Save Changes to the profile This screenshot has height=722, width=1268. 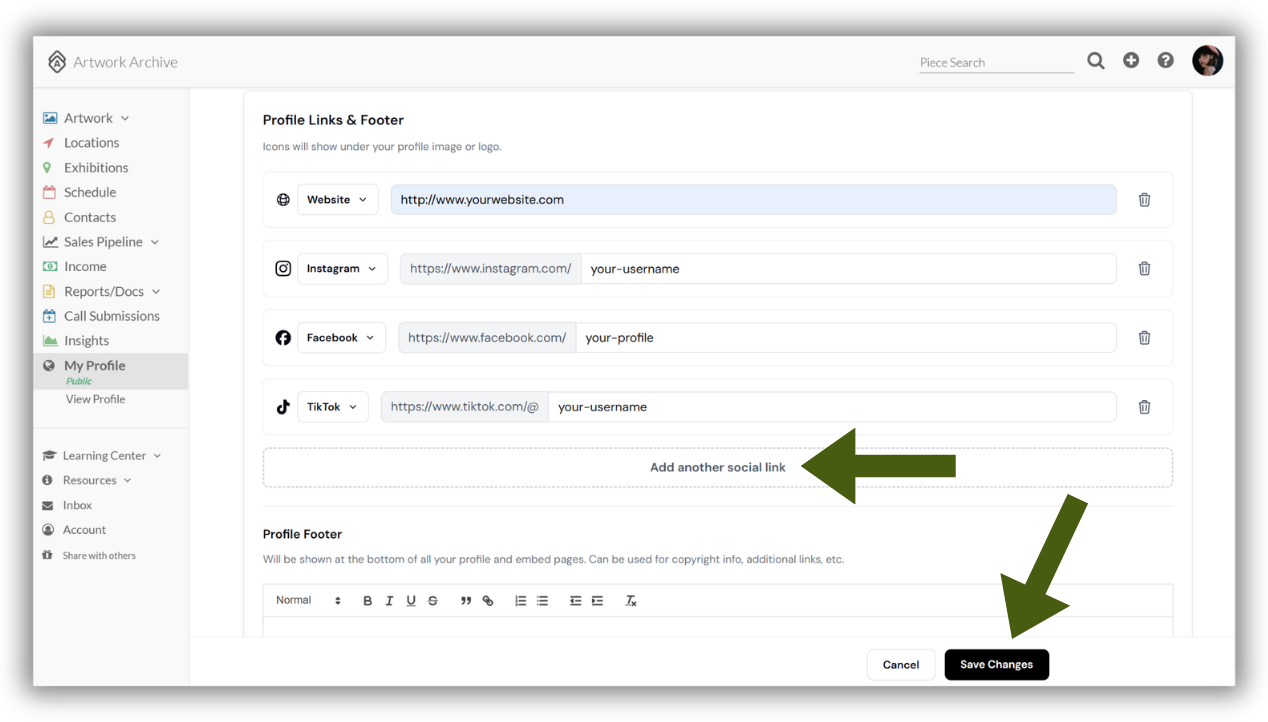tap(996, 665)
